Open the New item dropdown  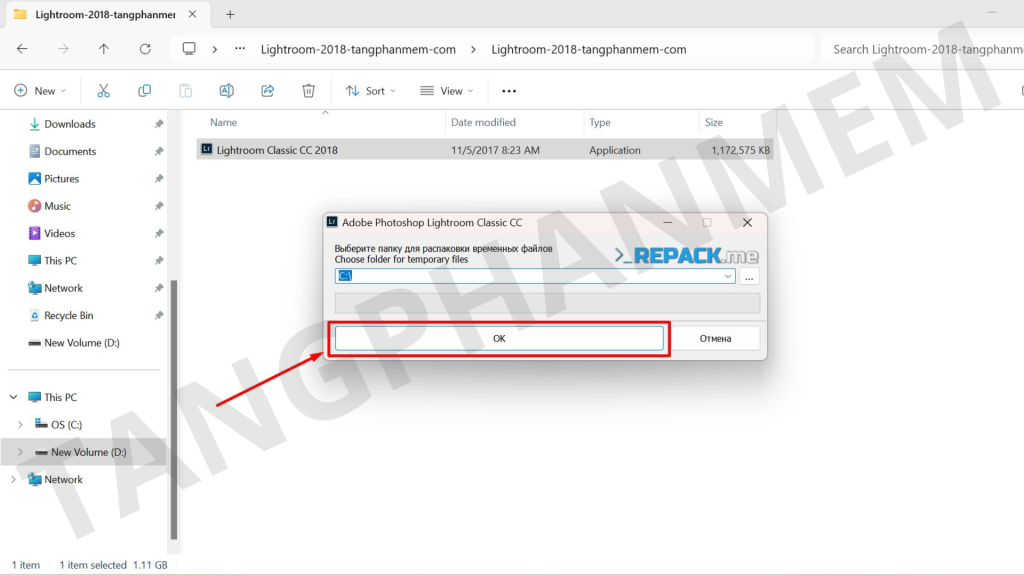coord(40,91)
